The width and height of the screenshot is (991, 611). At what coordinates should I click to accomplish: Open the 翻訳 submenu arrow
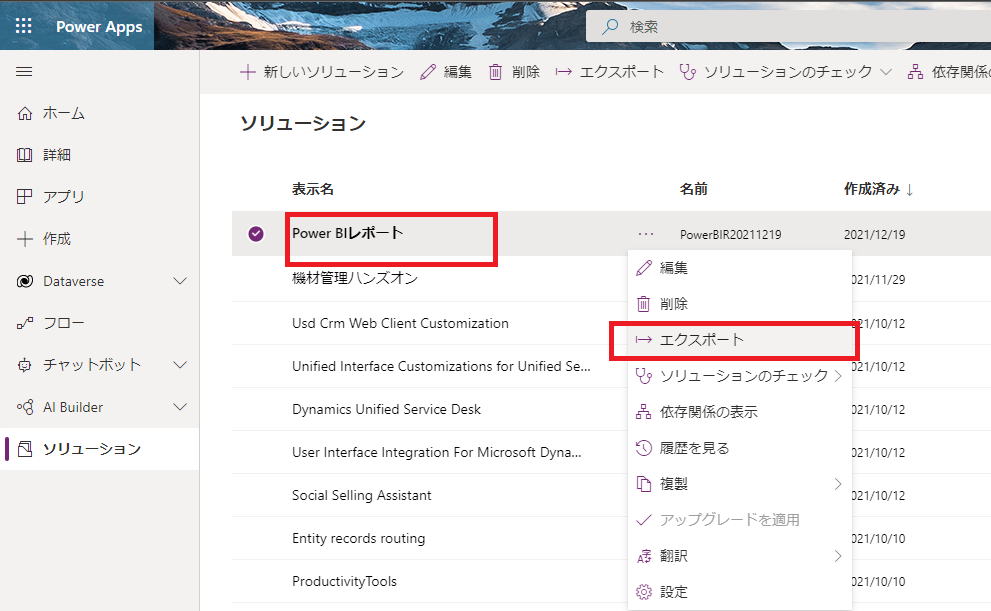coord(838,556)
